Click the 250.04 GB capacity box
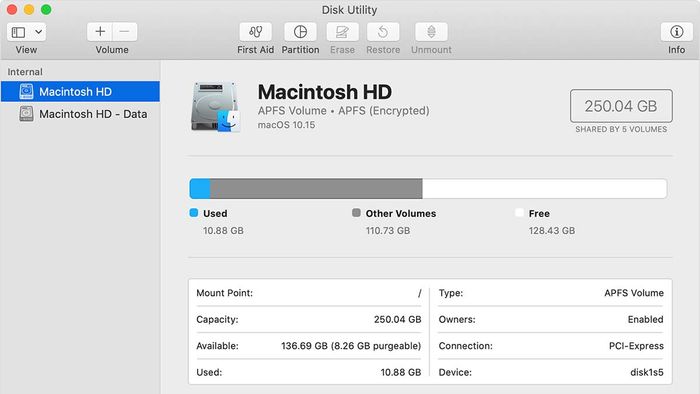 point(621,106)
